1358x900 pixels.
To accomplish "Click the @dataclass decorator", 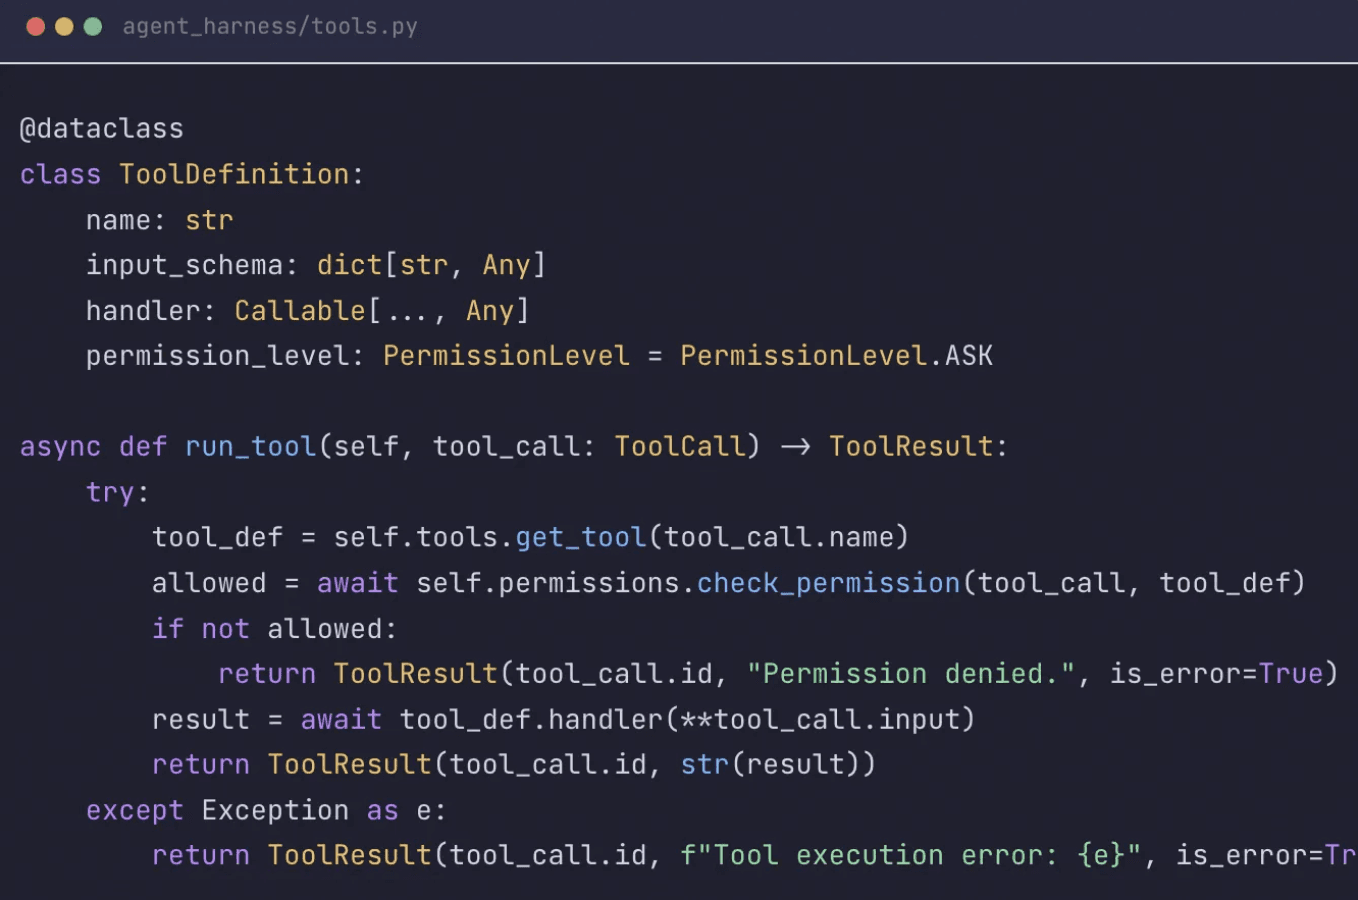I will point(100,127).
